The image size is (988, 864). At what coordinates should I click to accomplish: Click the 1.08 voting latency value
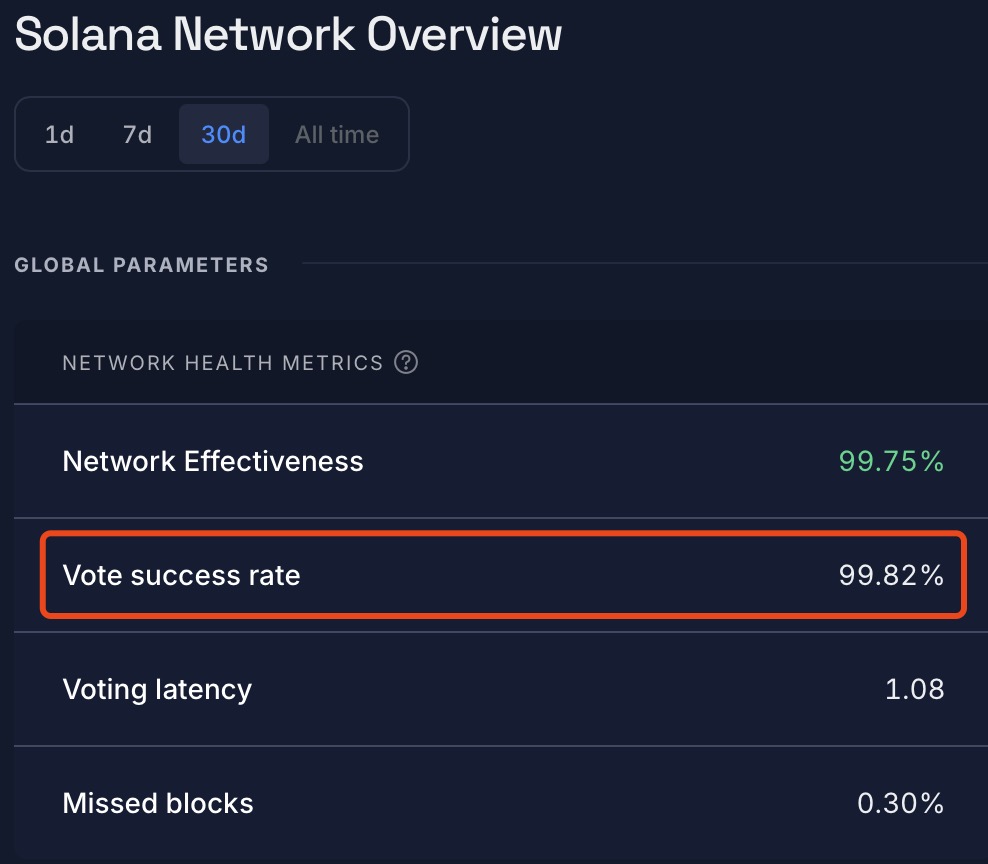click(914, 689)
